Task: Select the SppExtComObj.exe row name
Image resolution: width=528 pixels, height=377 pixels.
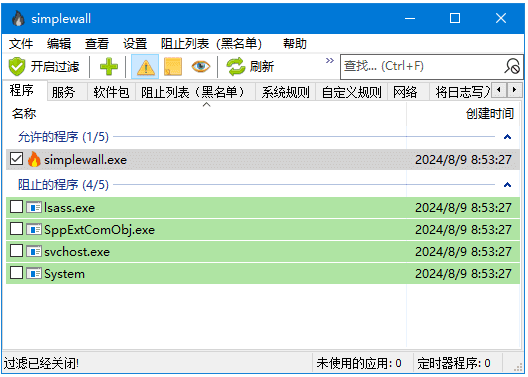Action: coord(100,230)
